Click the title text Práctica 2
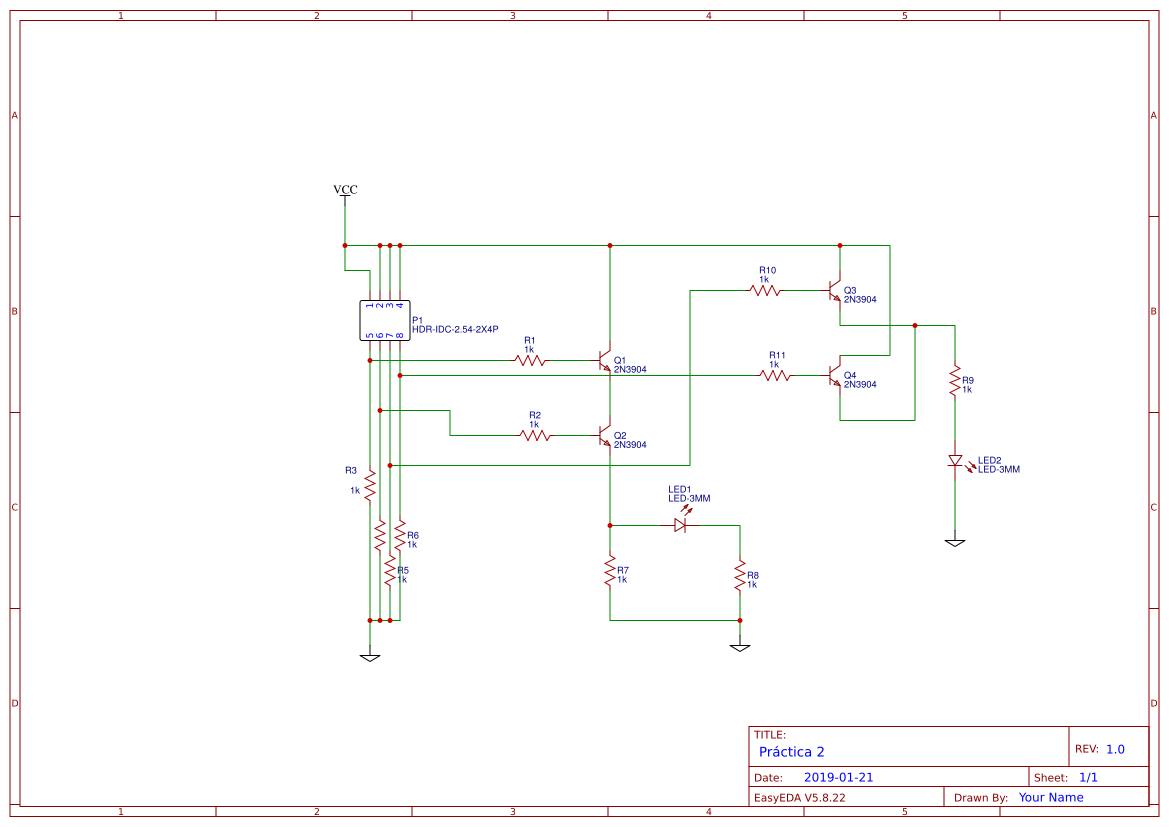 pyautogui.click(x=791, y=752)
